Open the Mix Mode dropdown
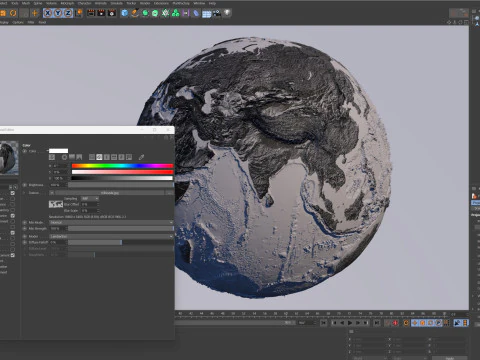Screen dimensions: 480x360 (x=111, y=222)
